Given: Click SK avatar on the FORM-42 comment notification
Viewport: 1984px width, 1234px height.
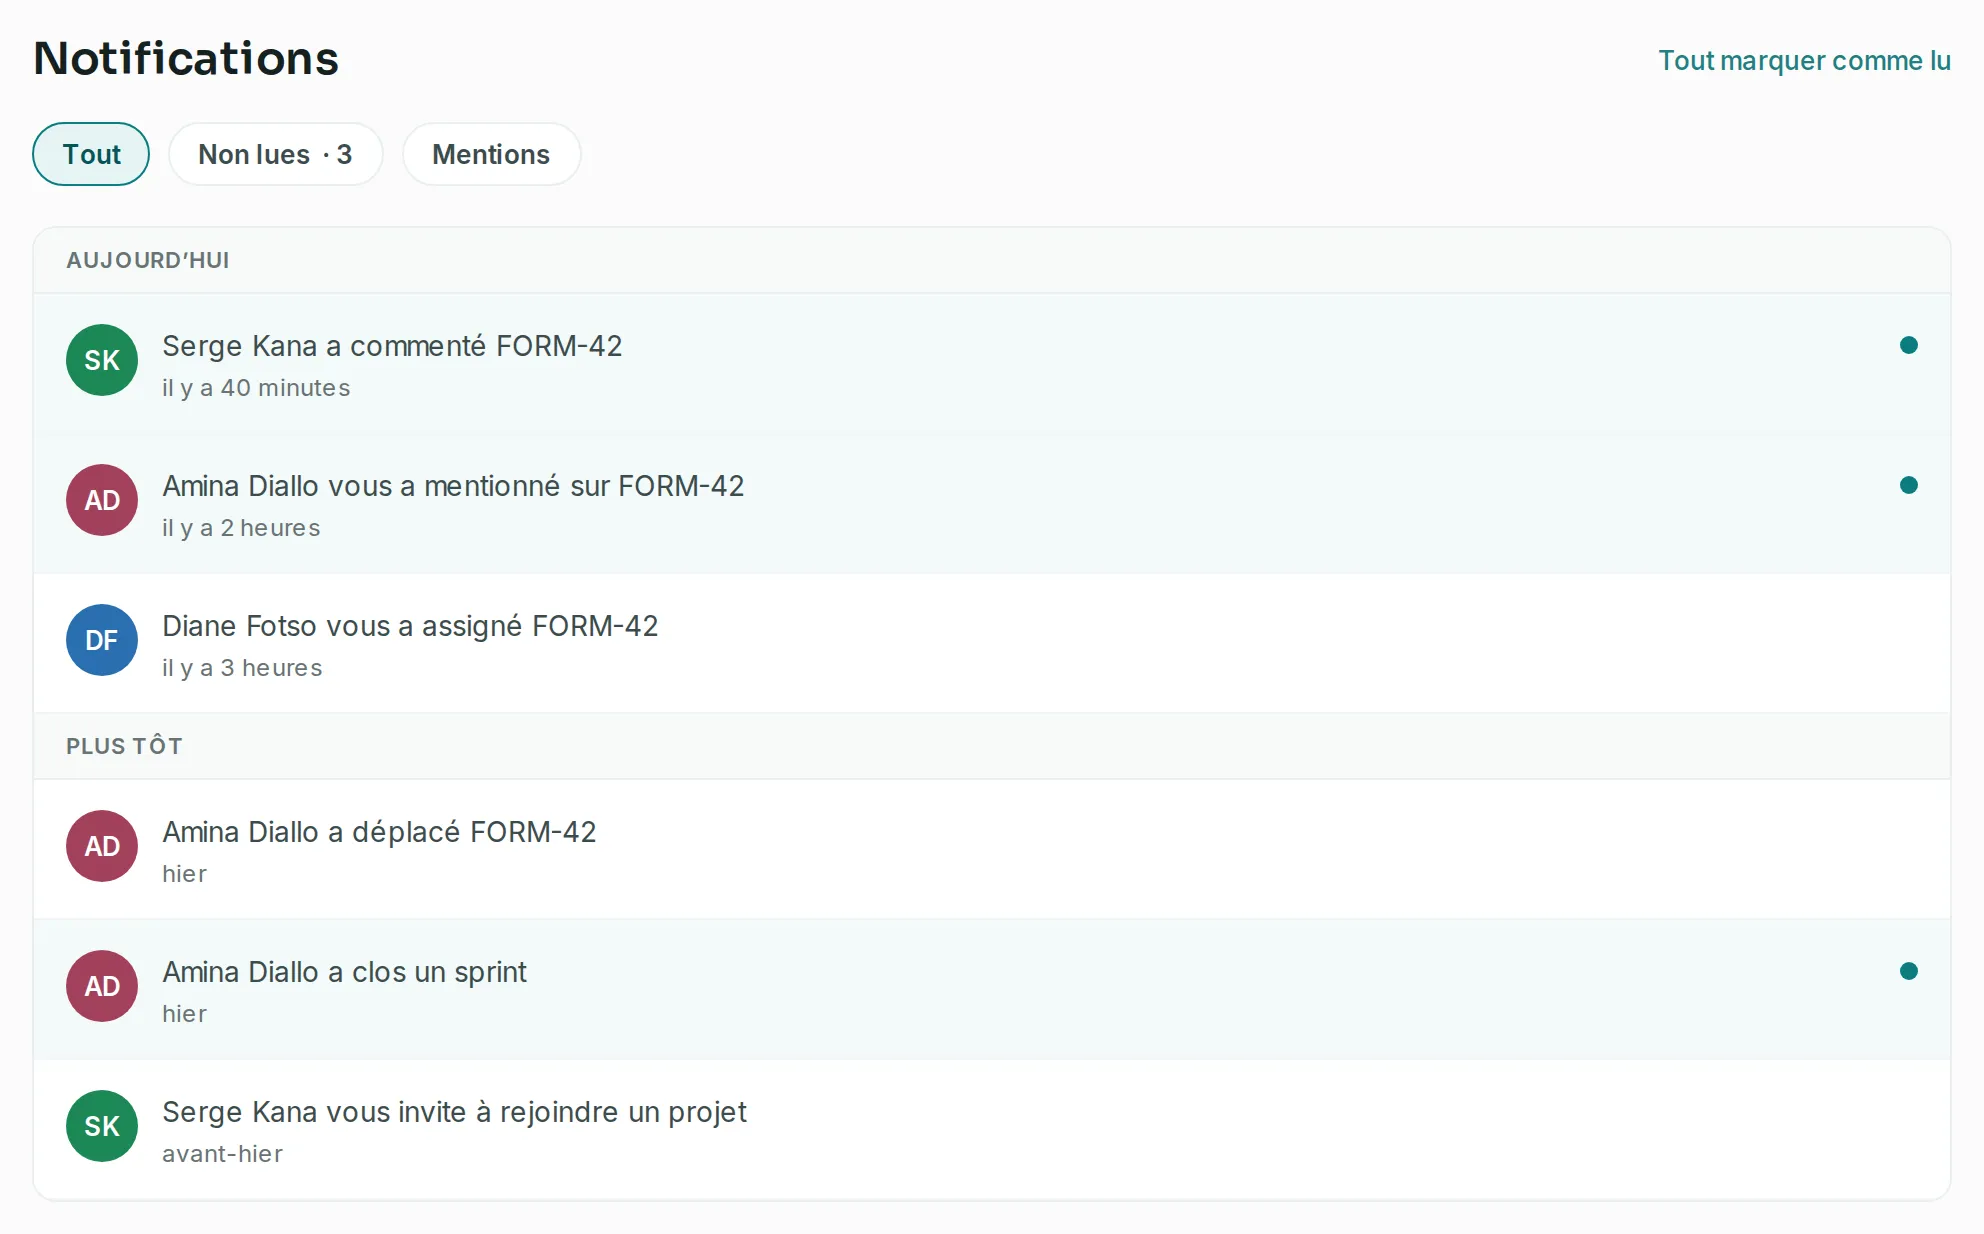Looking at the screenshot, I should pyautogui.click(x=102, y=360).
